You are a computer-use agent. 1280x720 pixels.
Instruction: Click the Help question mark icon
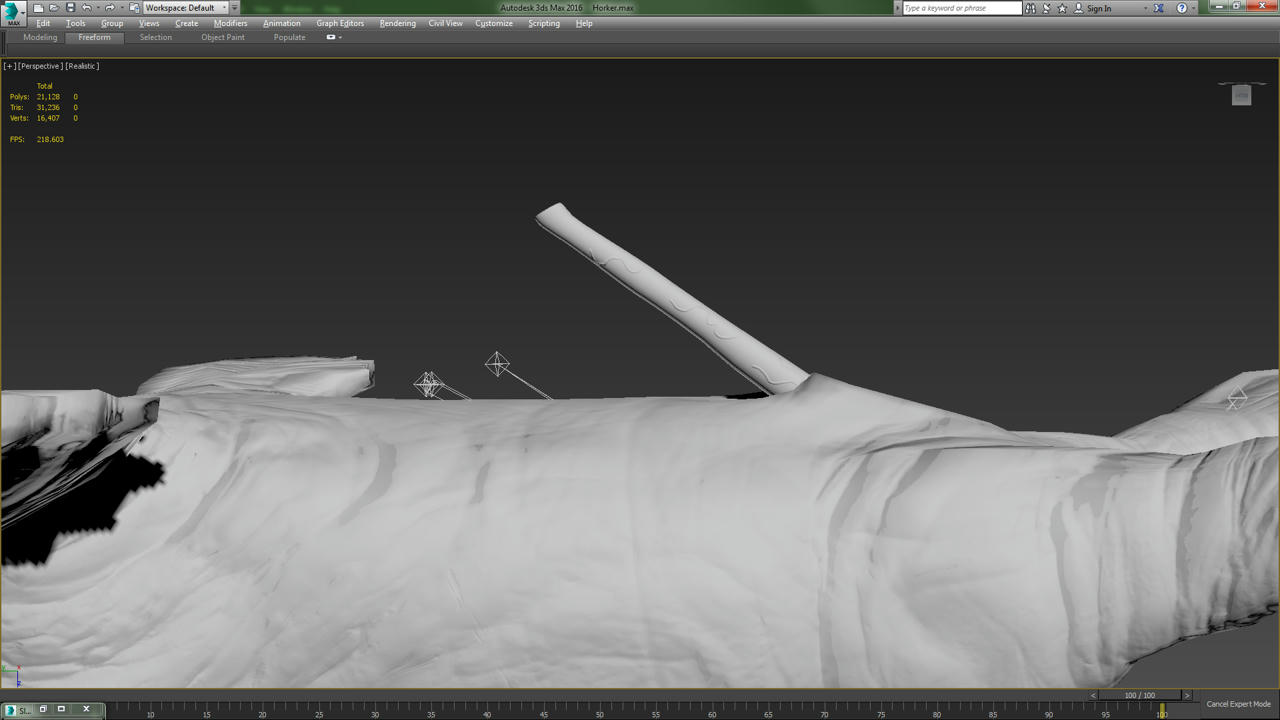coord(1182,8)
